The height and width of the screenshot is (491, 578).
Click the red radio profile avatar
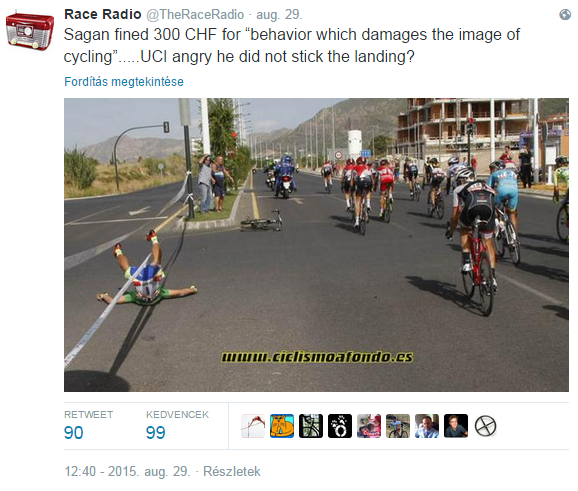coord(29,32)
